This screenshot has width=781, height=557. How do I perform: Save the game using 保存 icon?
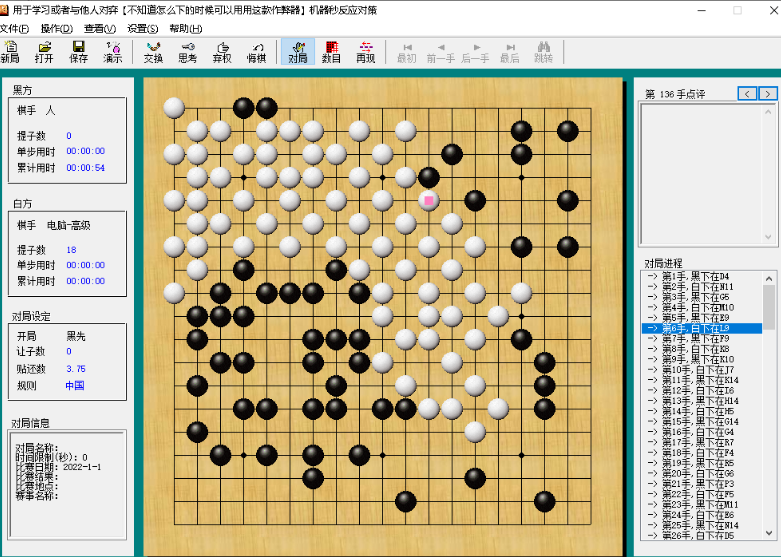pos(78,52)
